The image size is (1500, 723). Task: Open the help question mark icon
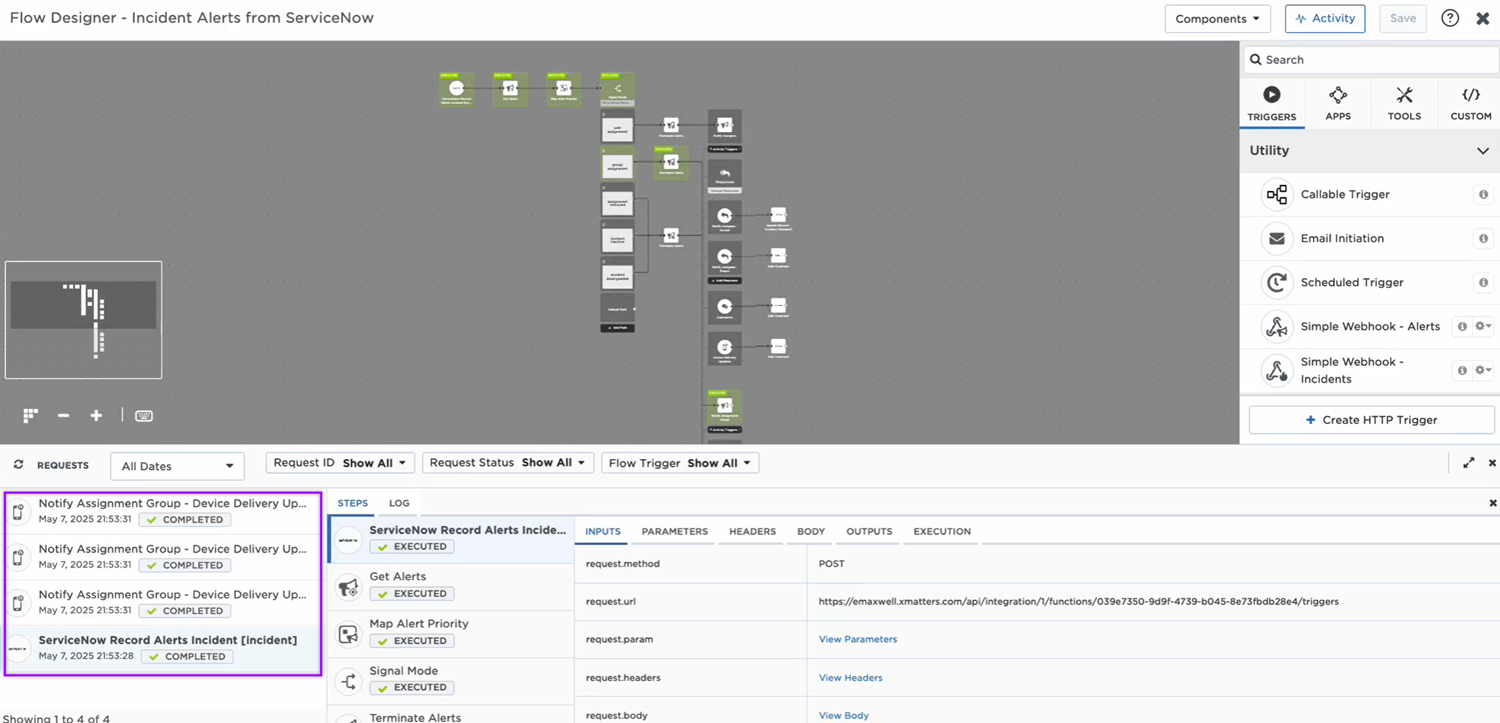(1450, 18)
